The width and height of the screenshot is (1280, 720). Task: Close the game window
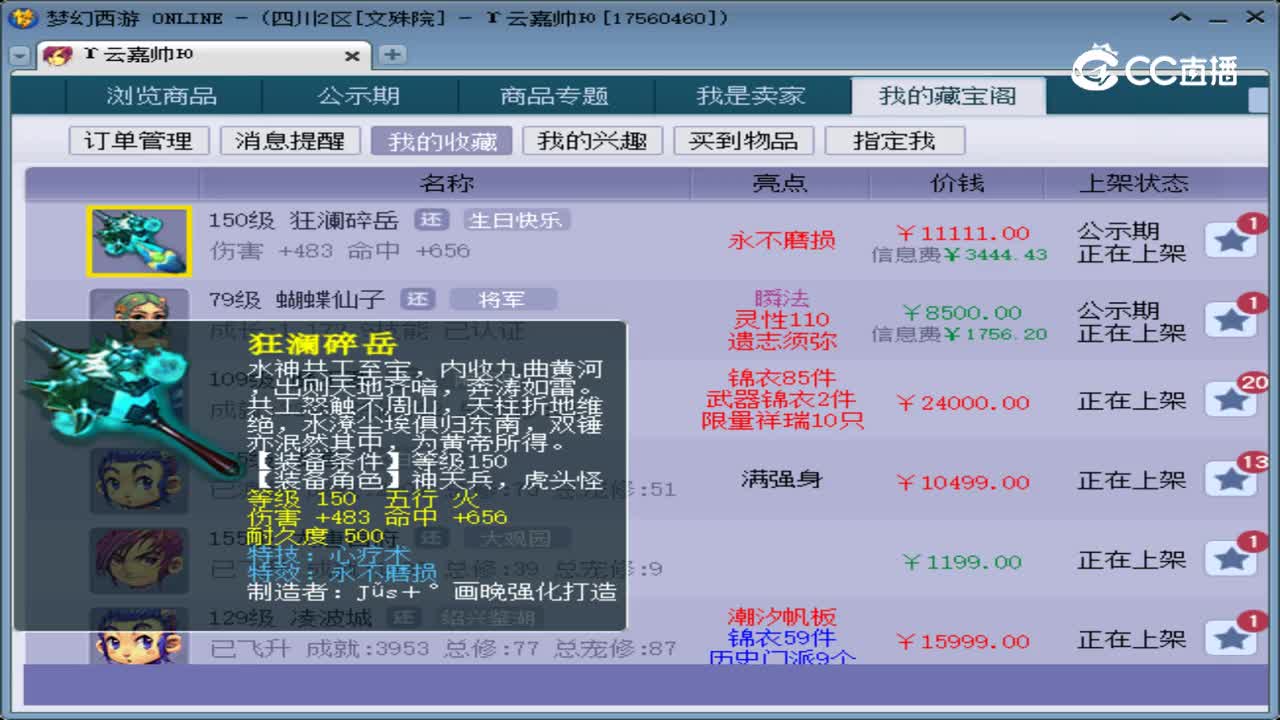[x=1255, y=17]
